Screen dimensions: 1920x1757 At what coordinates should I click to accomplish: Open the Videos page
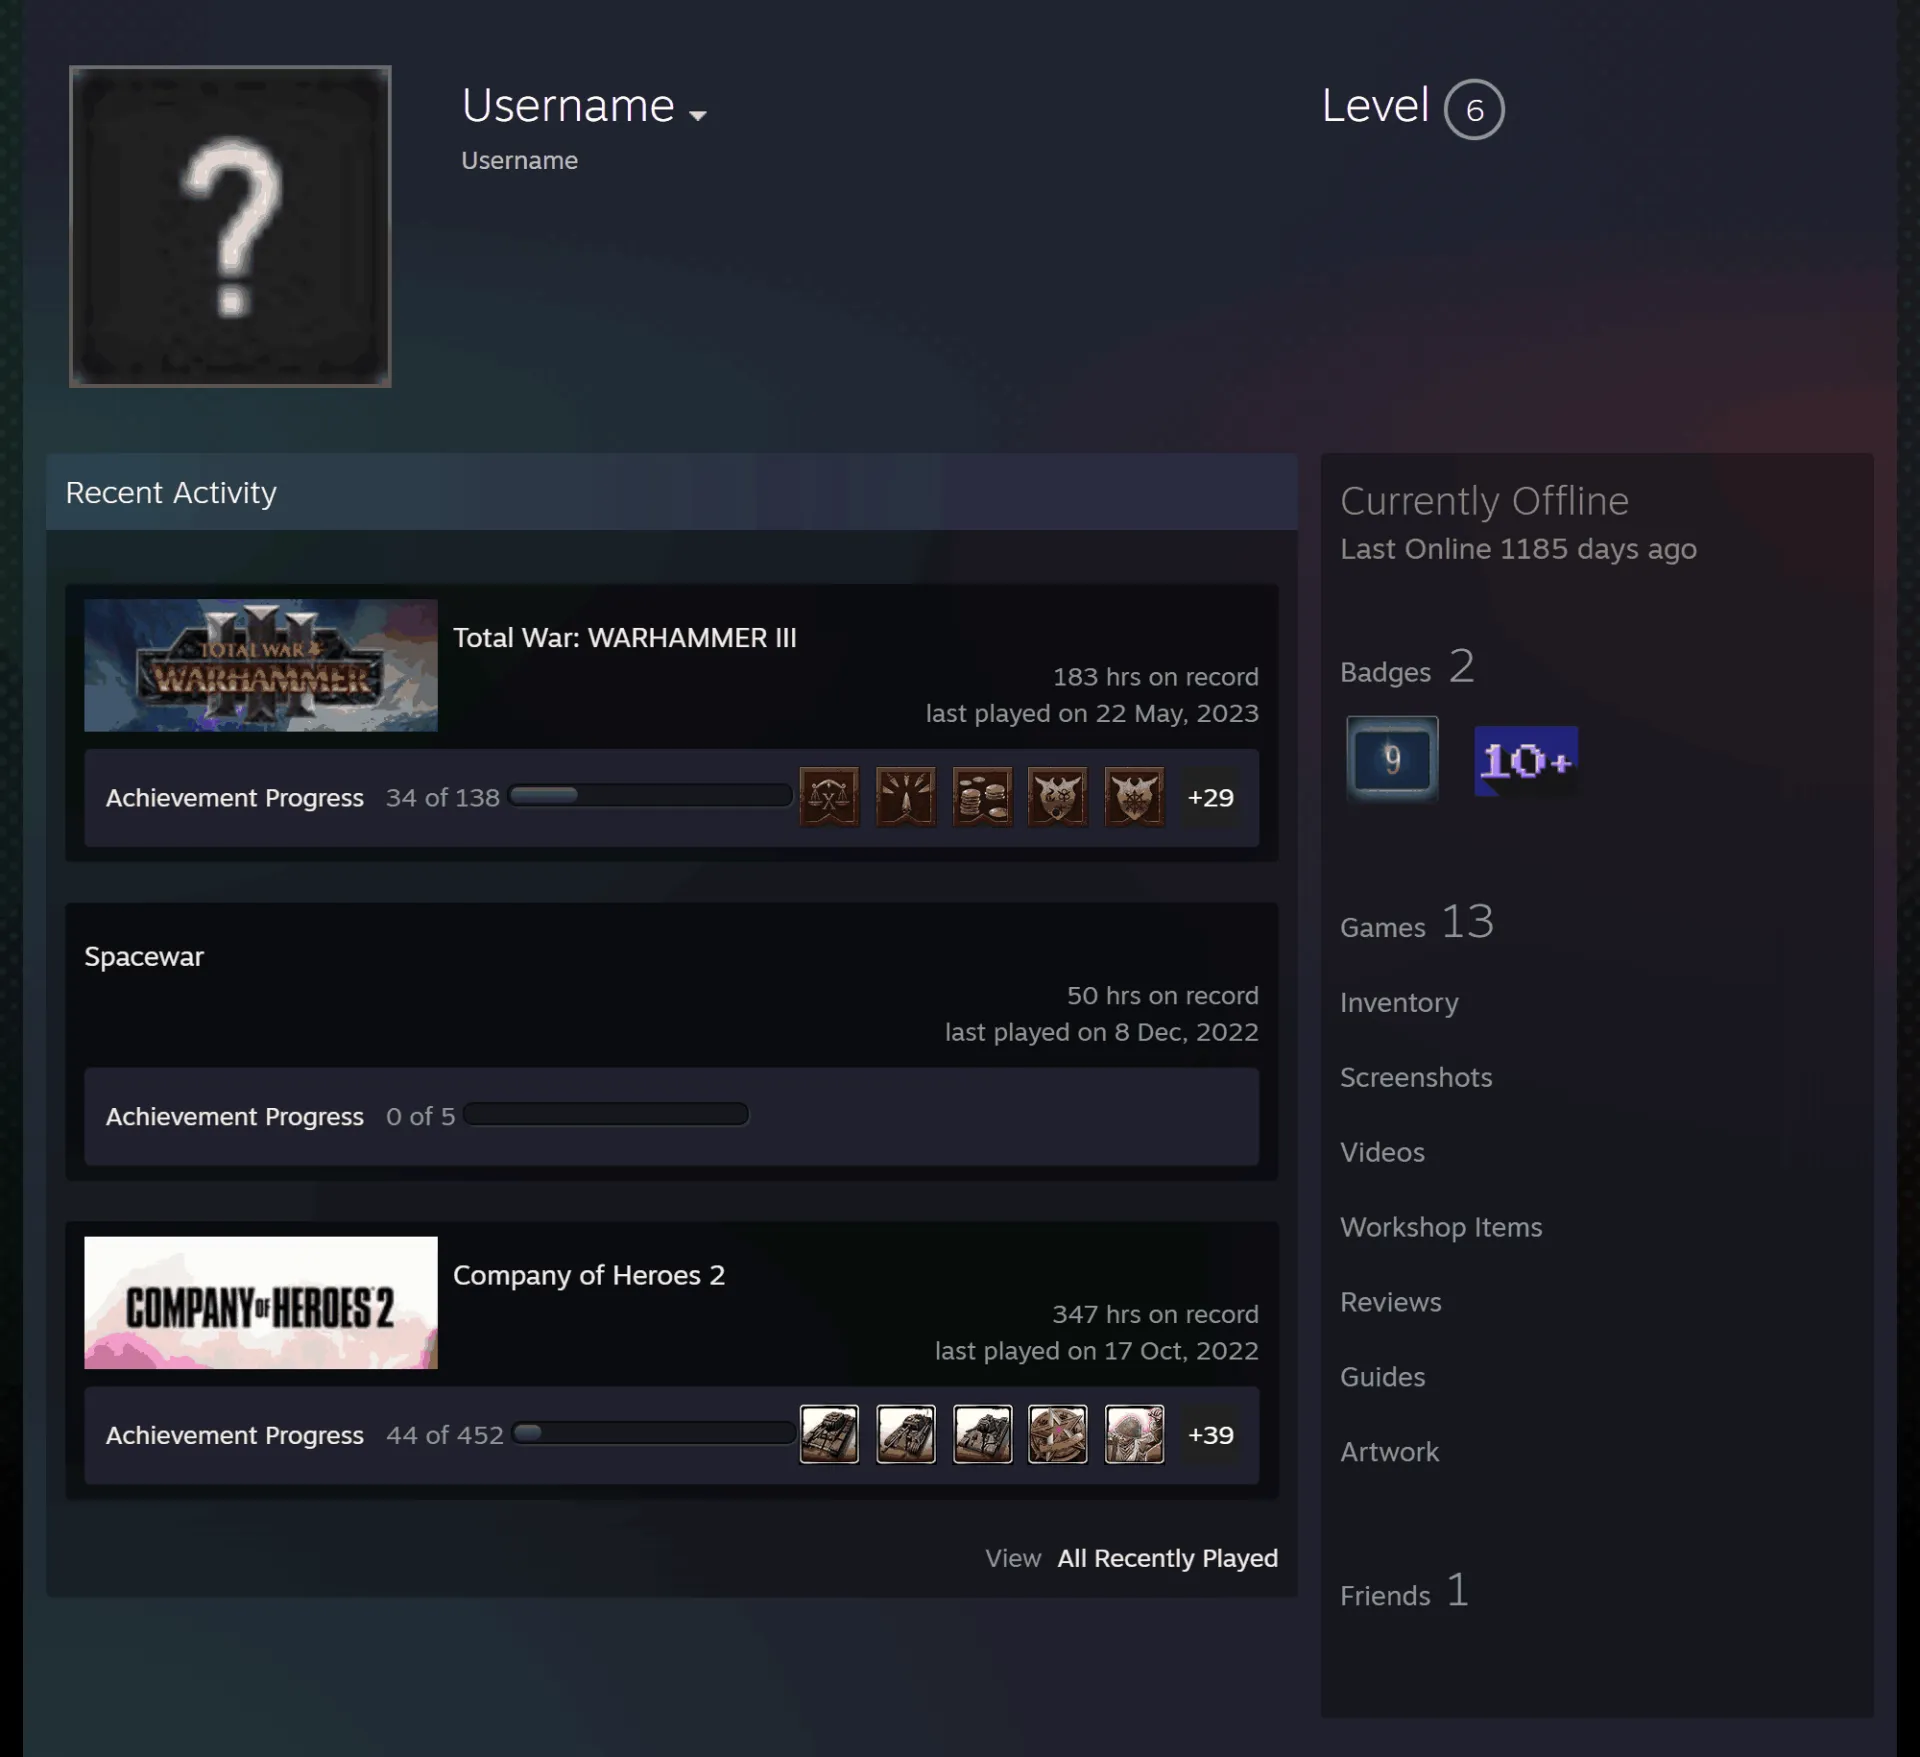[x=1382, y=1152]
